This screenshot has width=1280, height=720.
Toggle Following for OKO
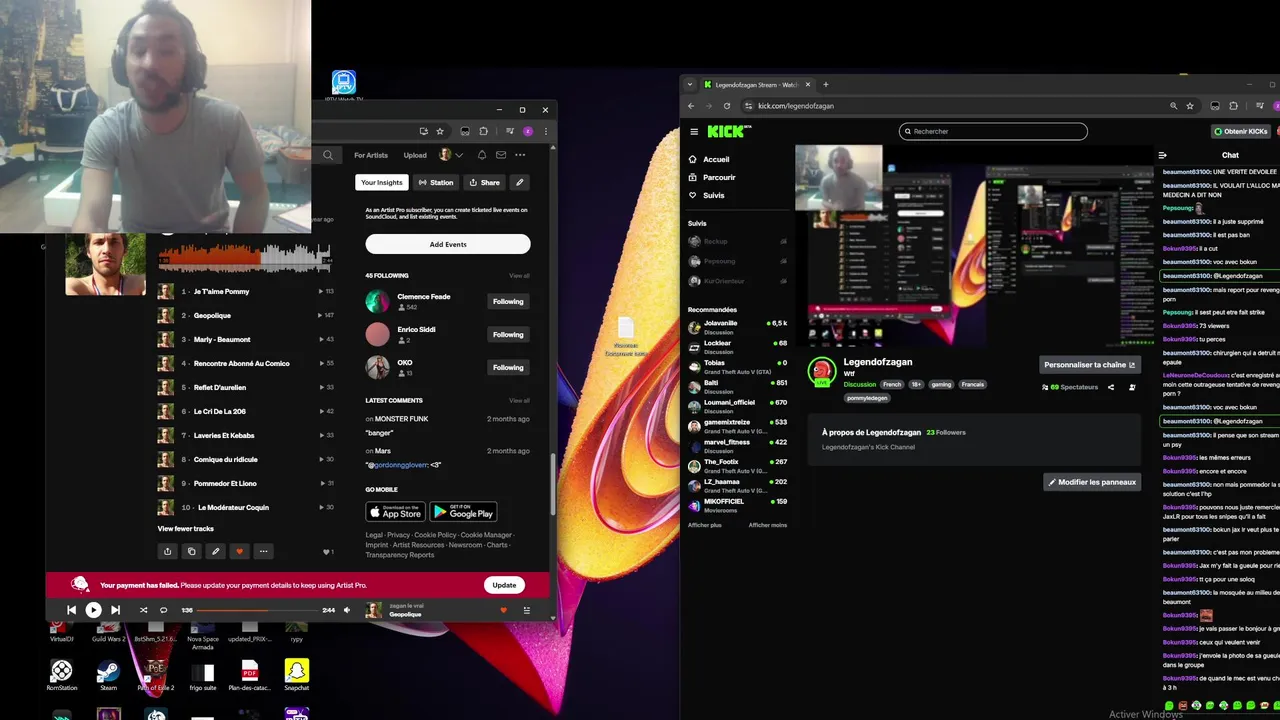[508, 367]
